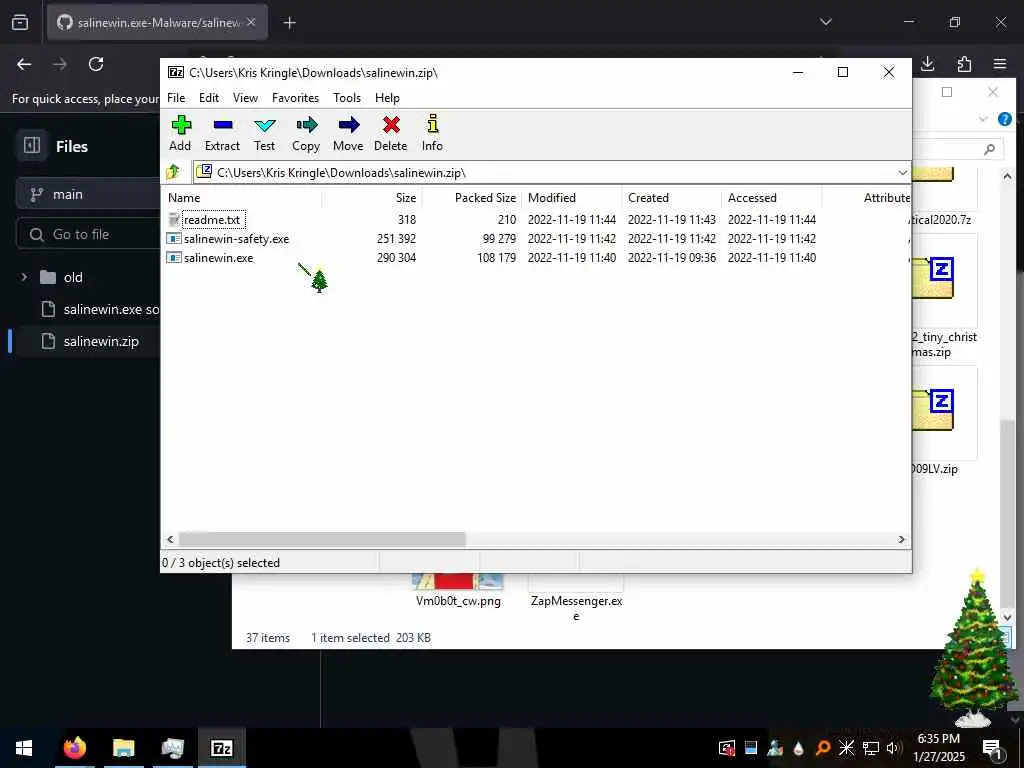Click the Explorer vertical scrollbar down arrow
Viewport: 1024px width, 768px height.
pos(1006,616)
